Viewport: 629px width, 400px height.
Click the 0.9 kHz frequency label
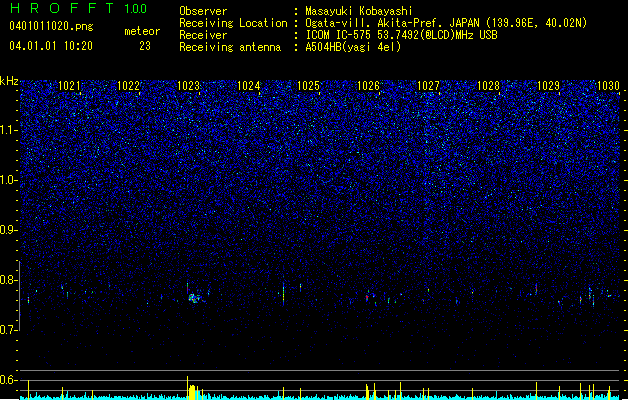[8, 230]
